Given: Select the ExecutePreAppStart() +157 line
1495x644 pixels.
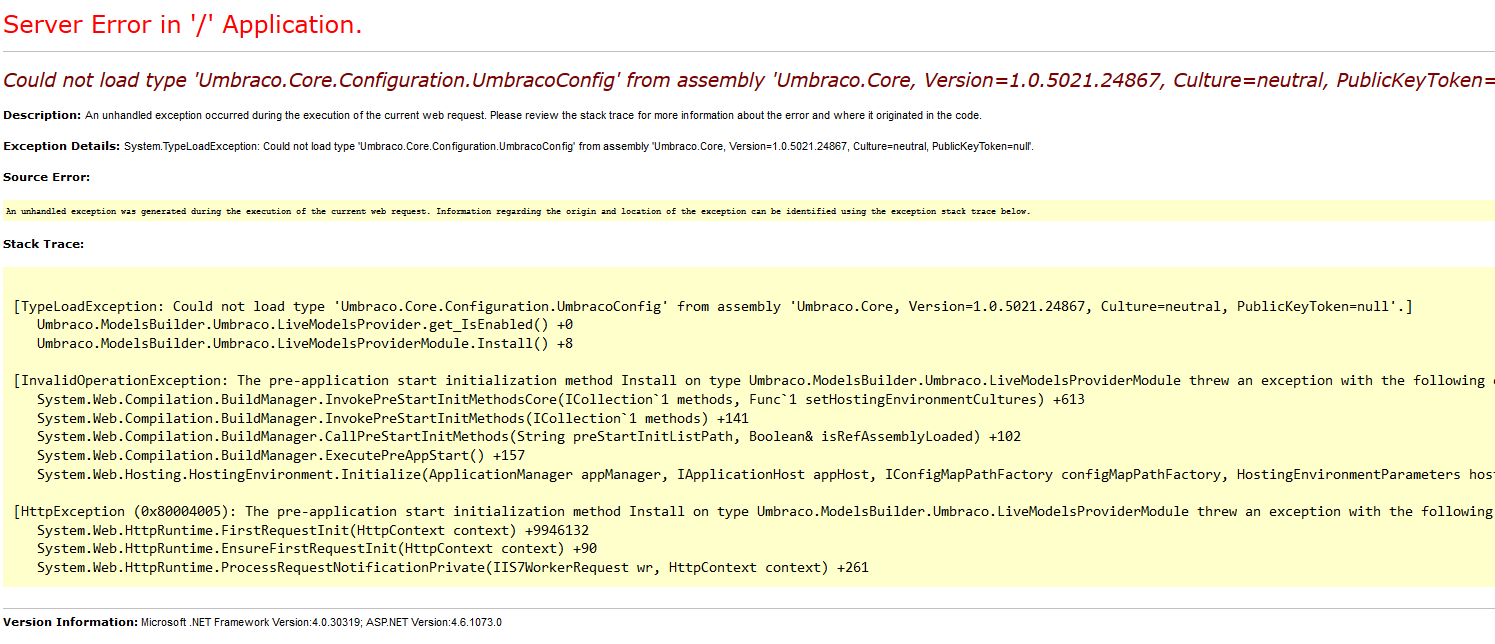Looking at the screenshot, I should pyautogui.click(x=281, y=455).
